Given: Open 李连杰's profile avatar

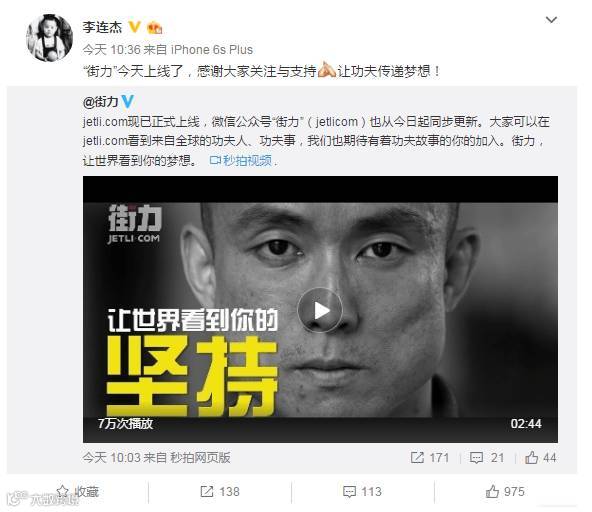Looking at the screenshot, I should tap(49, 37).
